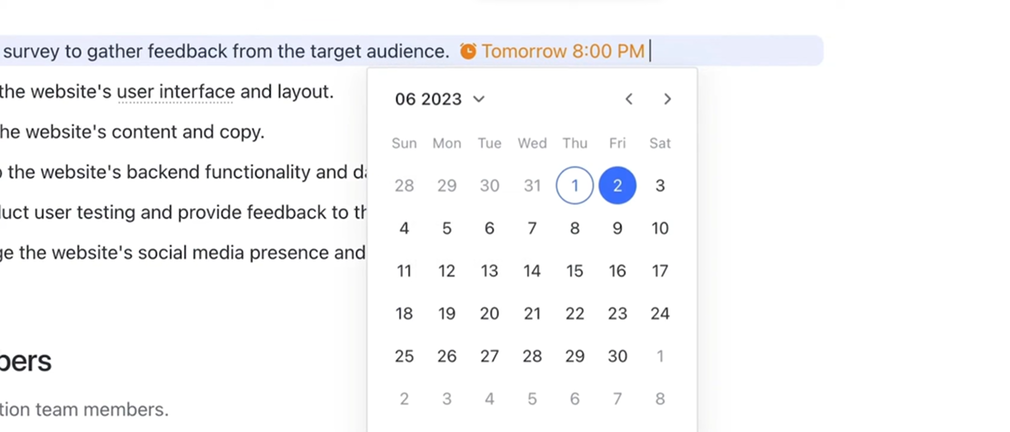Screen dimensions: 1010x432
Task: Pick July 8 in the last row
Action: [660, 400]
